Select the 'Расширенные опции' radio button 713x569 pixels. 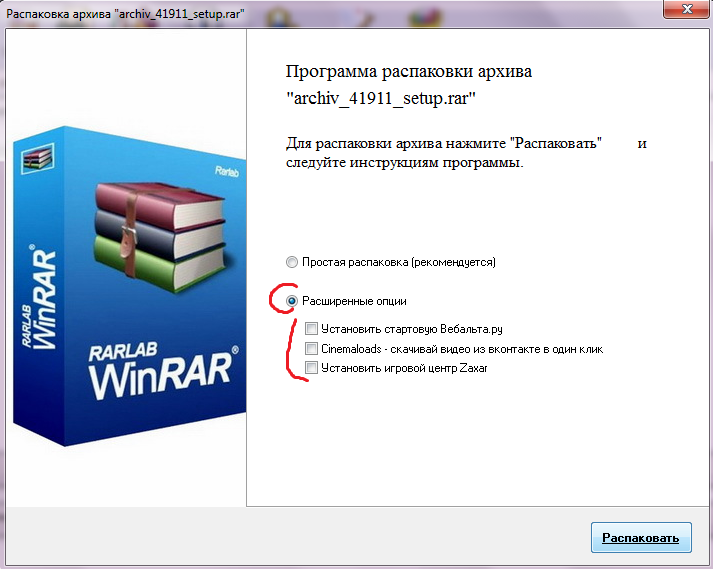click(x=292, y=301)
